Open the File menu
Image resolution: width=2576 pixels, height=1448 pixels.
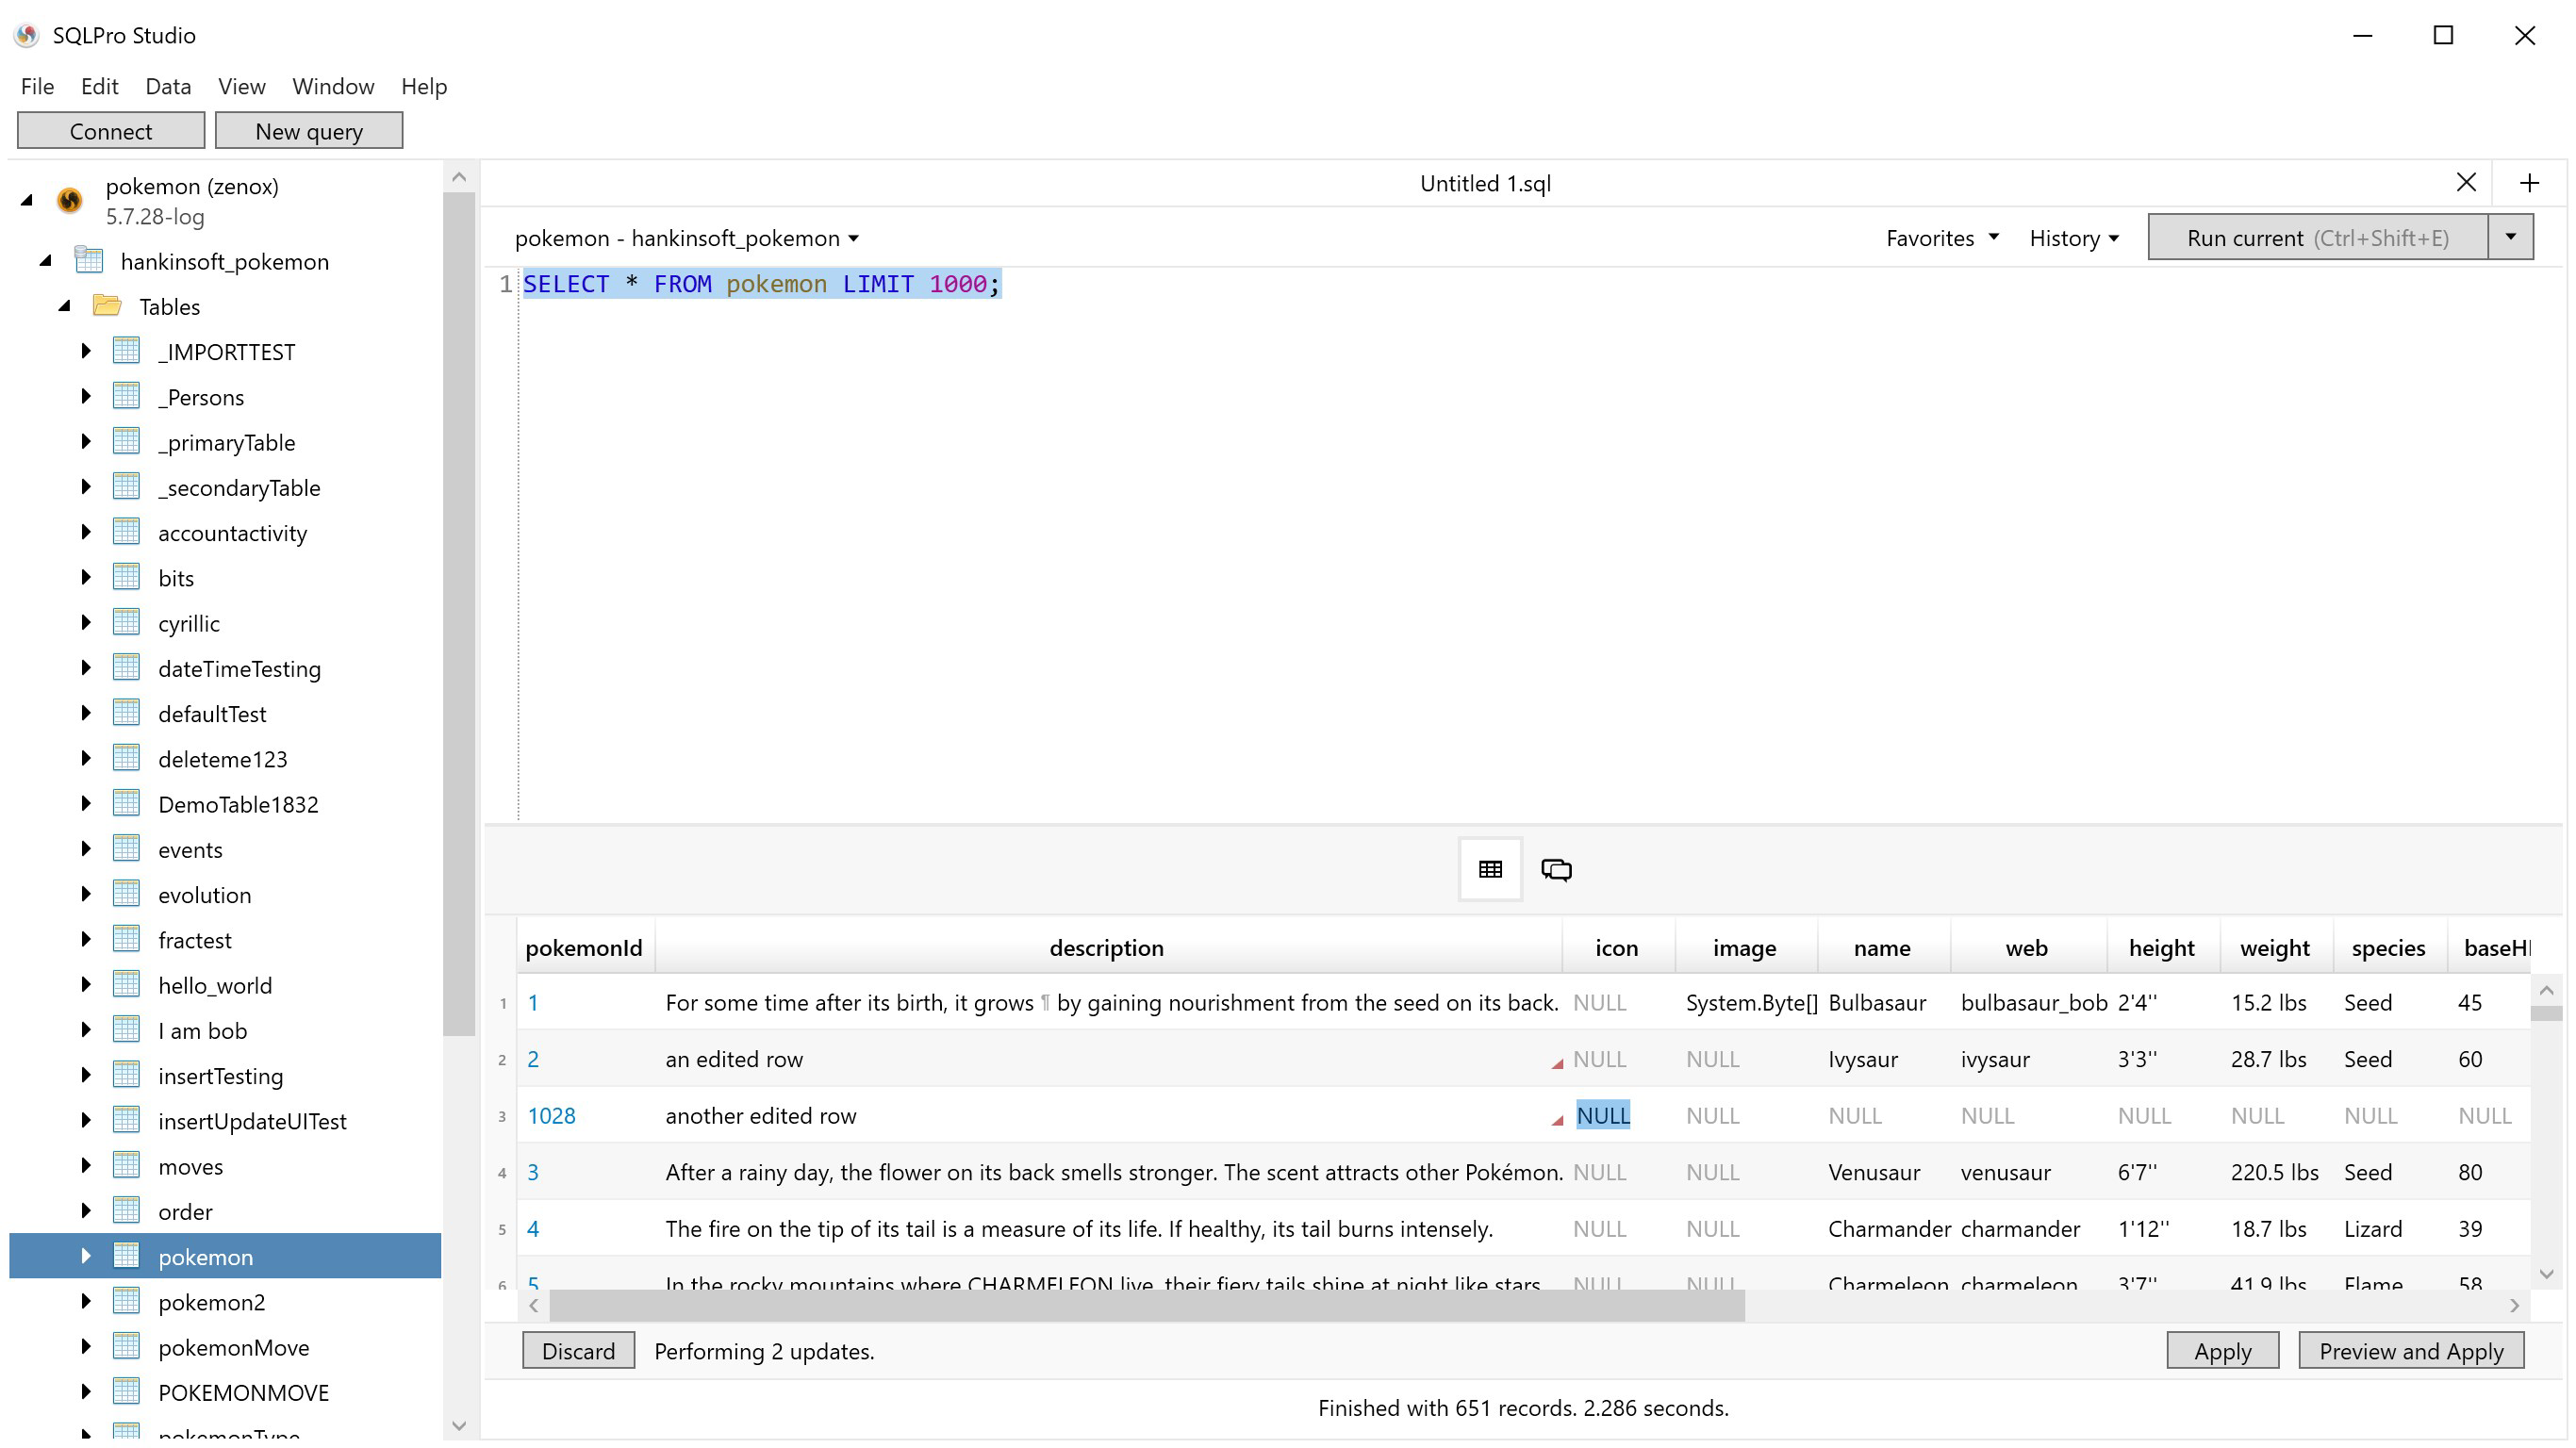[x=37, y=86]
